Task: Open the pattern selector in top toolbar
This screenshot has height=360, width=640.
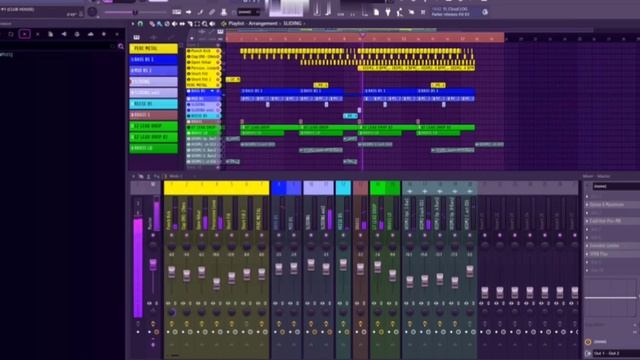Action: pos(248,12)
